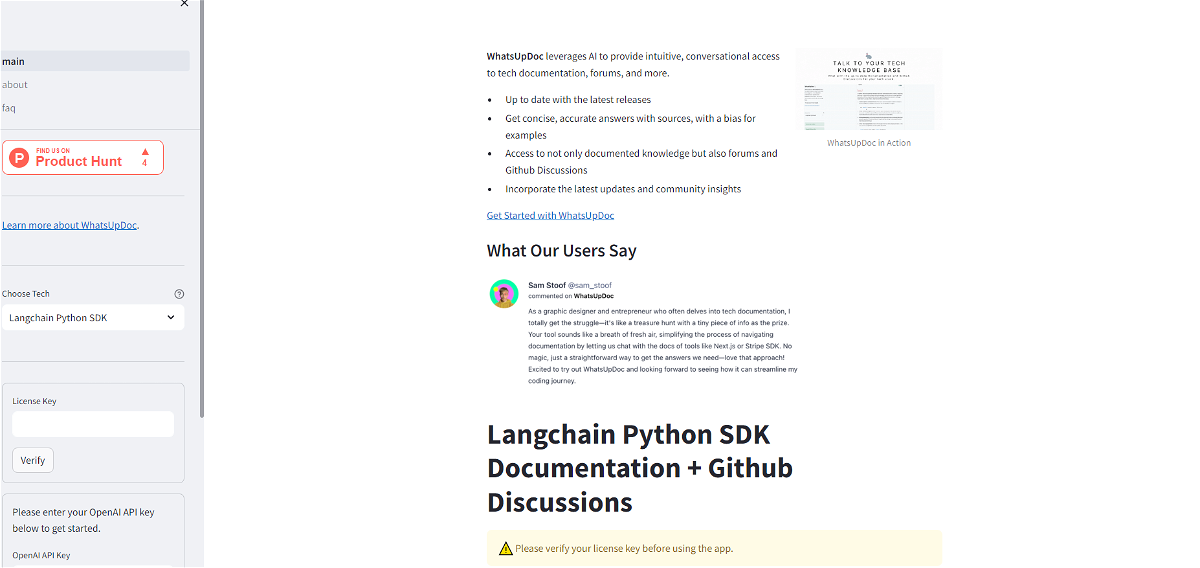Click the 'WhatsUpDoc in Action' caption
Image resolution: width=1200 pixels, height=568 pixels.
point(869,143)
